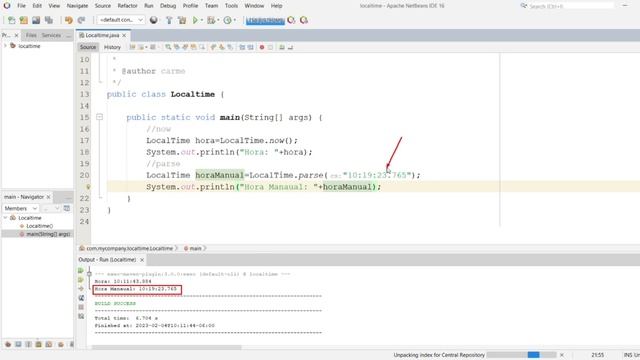The width and height of the screenshot is (640, 360).
Task: Click the Open Project toolbar icon
Action: (36, 20)
